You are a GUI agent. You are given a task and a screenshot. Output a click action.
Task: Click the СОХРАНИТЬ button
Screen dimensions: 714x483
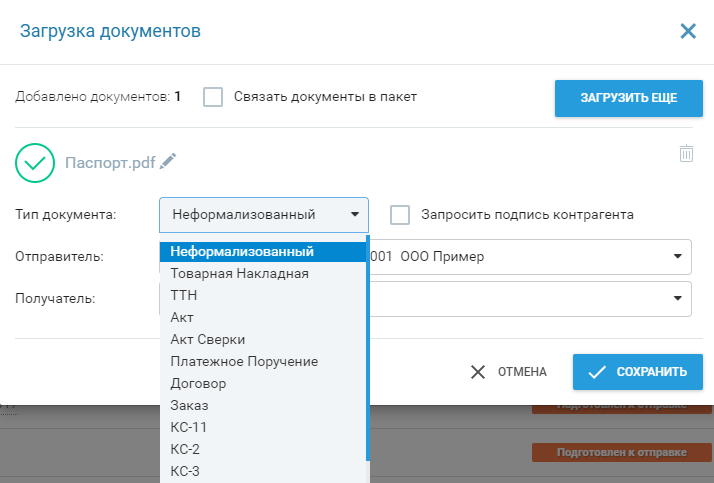pyautogui.click(x=637, y=372)
